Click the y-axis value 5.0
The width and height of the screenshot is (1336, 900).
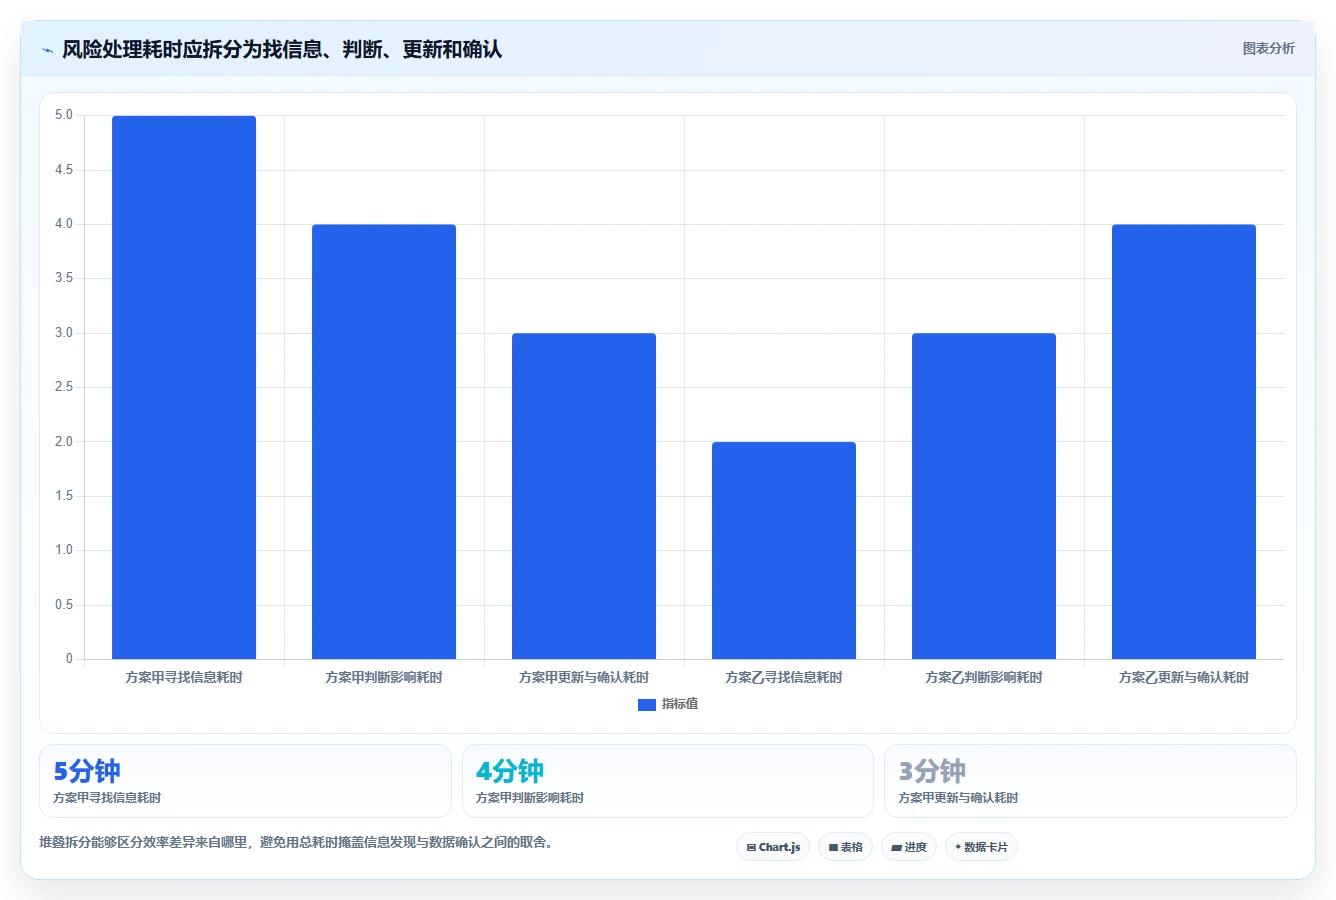pyautogui.click(x=64, y=115)
